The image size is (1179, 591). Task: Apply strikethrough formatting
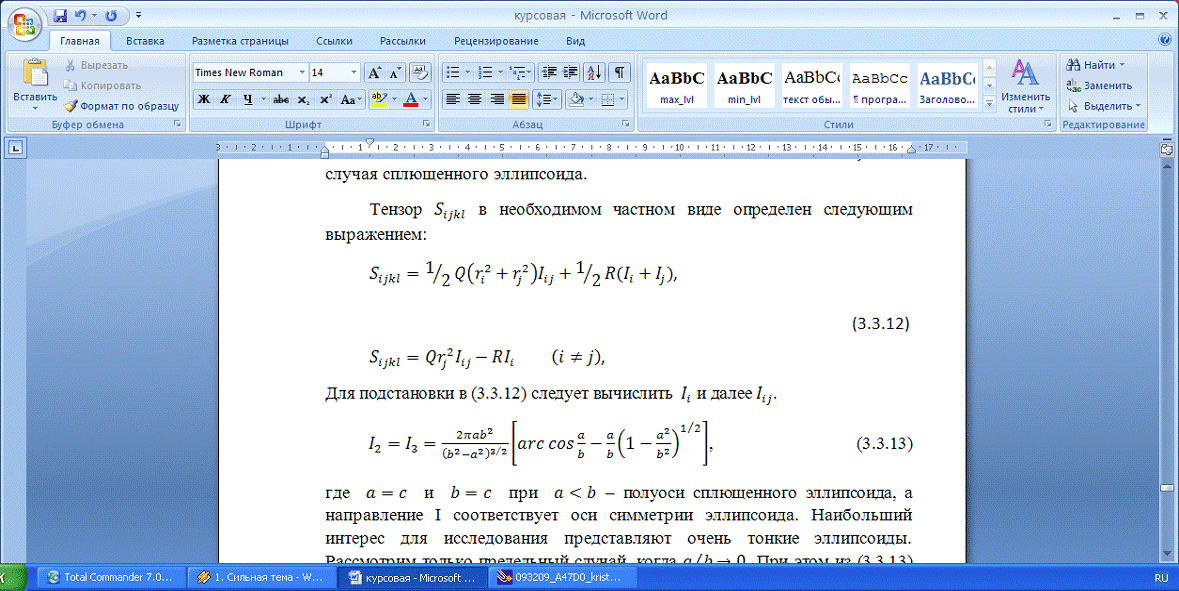point(281,100)
